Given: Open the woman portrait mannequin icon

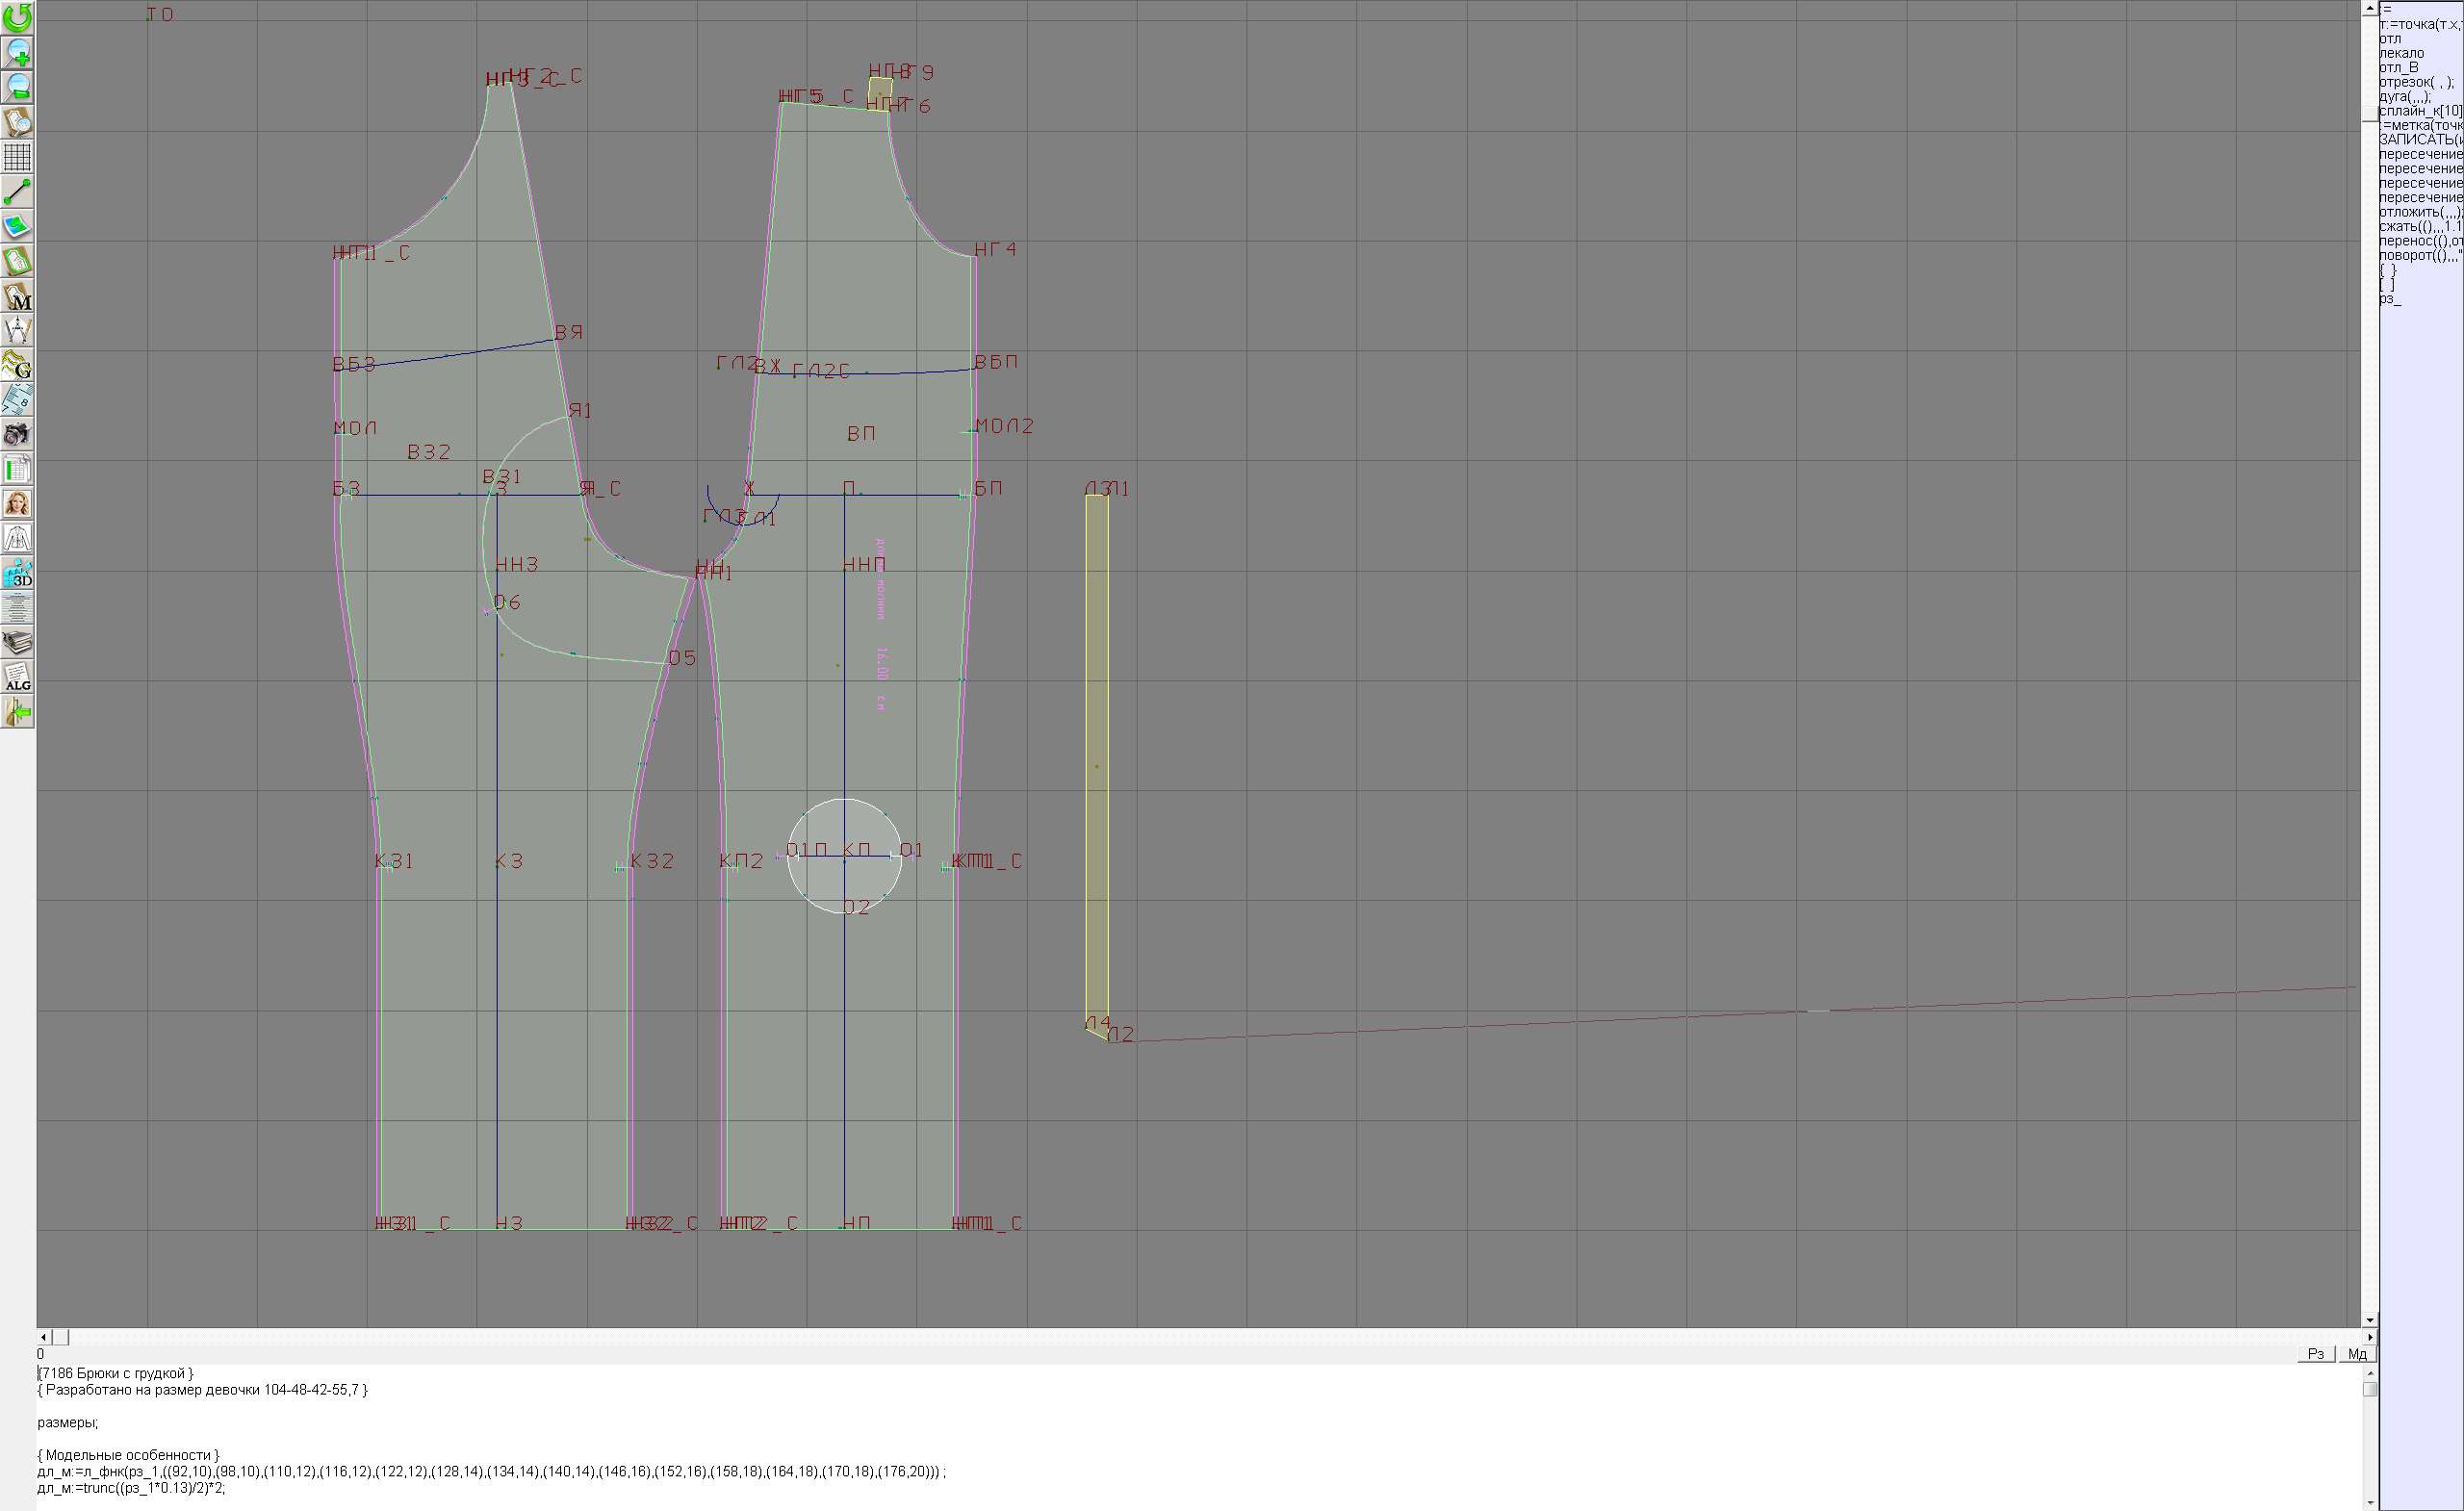Looking at the screenshot, I should click(18, 504).
